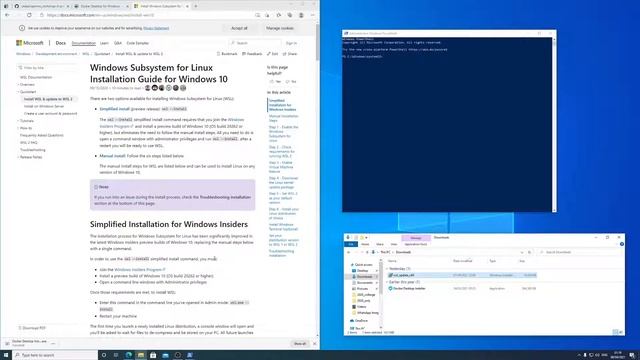Click the Share icon on docs page
640x360 pixels.
click(284, 54)
